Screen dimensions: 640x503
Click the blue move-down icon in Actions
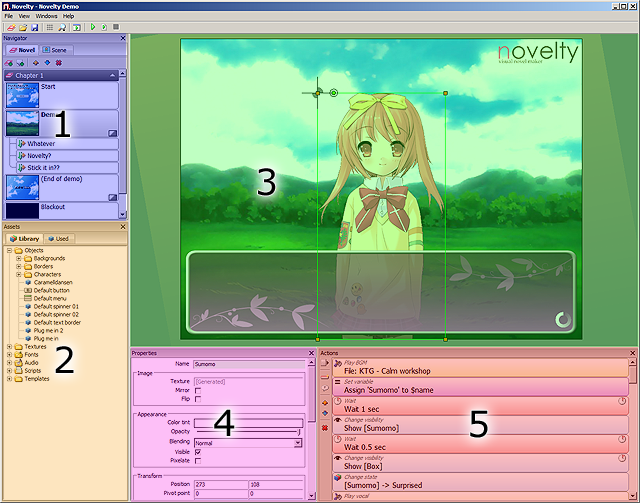click(325, 413)
